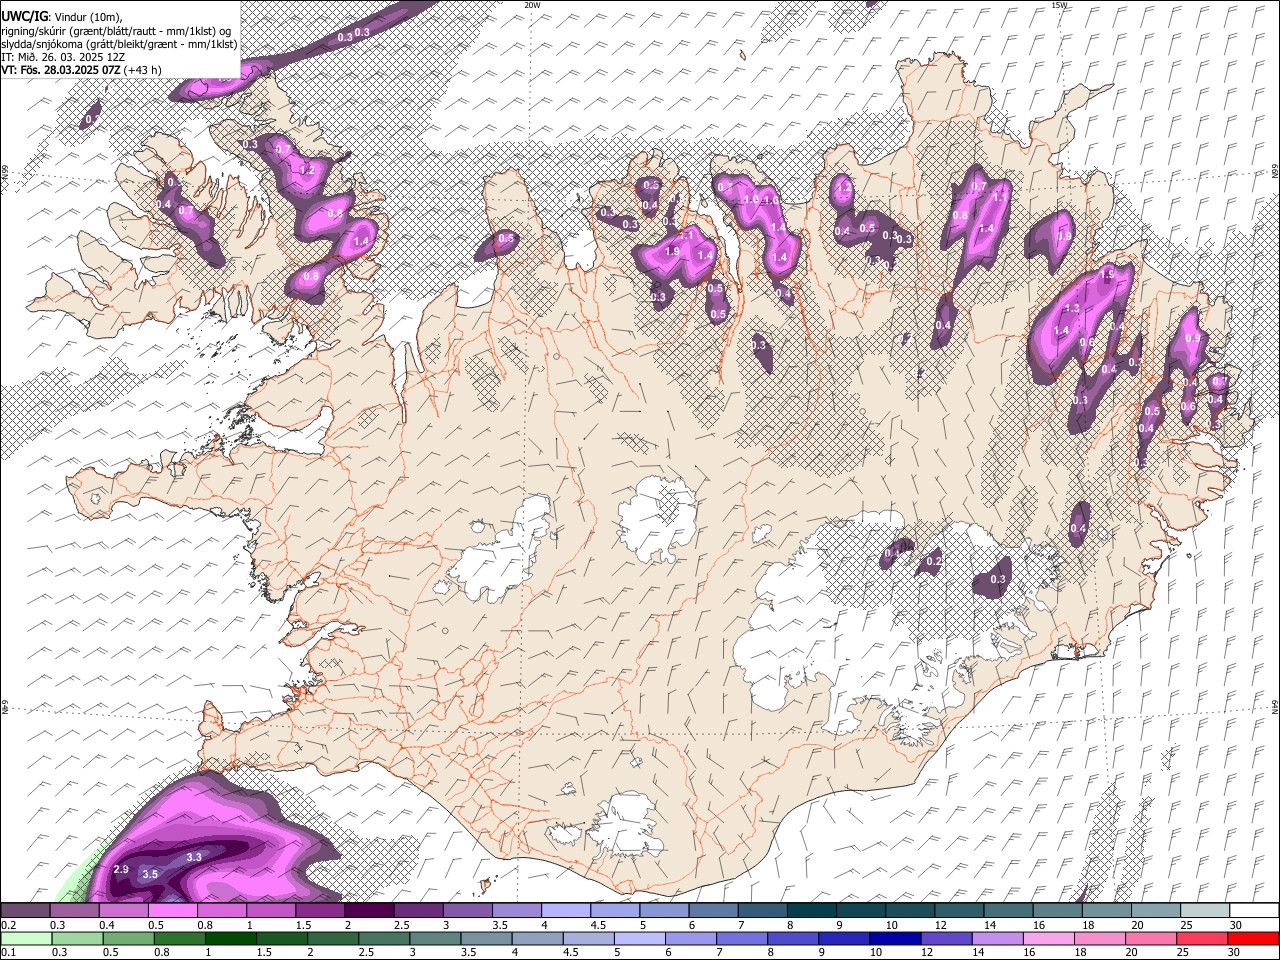Click the 1.3 precipitation value on the map
The image size is (1280, 960).
pyautogui.click(x=1073, y=308)
